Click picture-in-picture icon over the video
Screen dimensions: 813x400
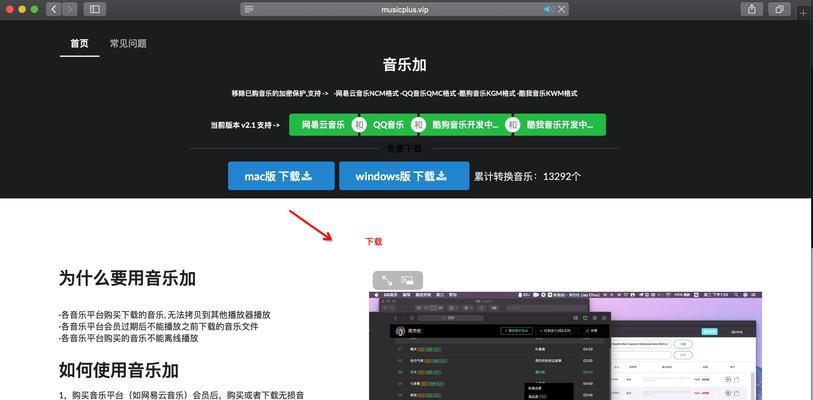coord(408,280)
